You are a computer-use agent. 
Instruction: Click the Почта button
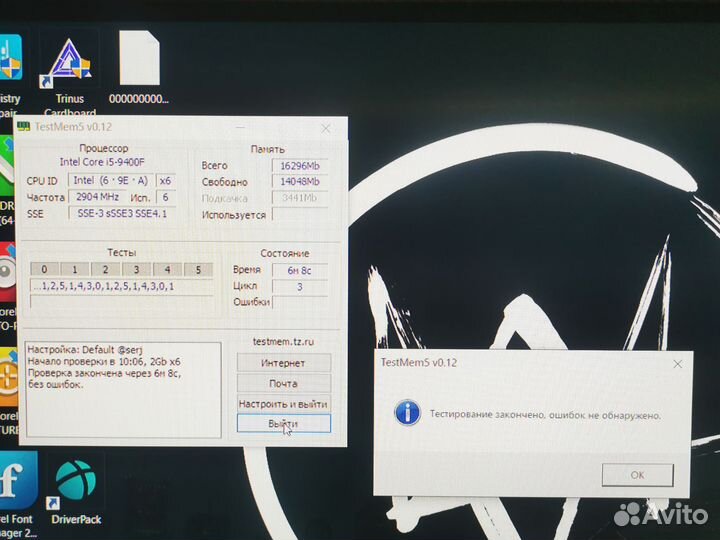tap(284, 383)
